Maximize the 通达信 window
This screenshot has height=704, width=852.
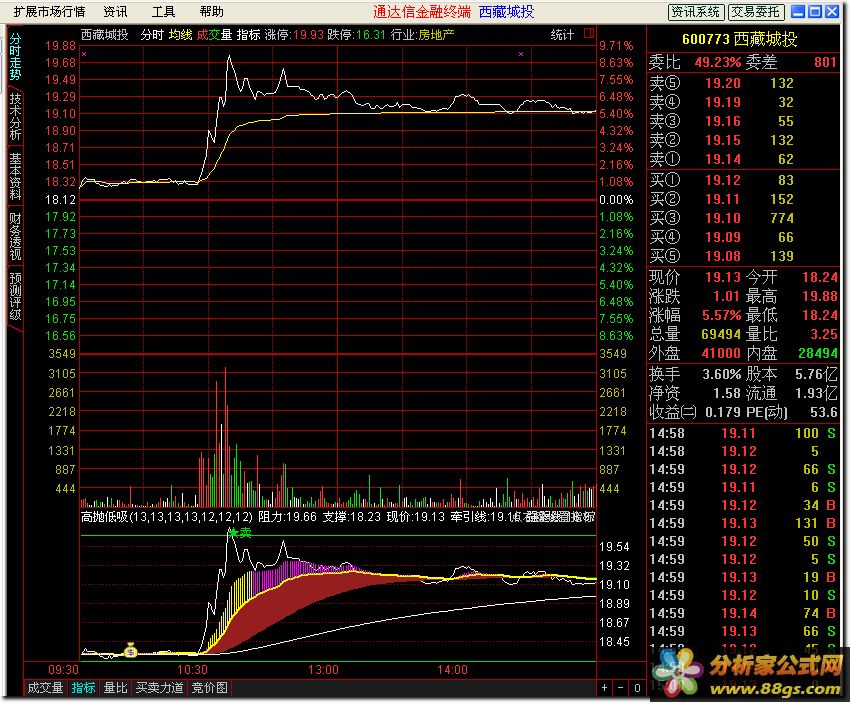coord(815,11)
